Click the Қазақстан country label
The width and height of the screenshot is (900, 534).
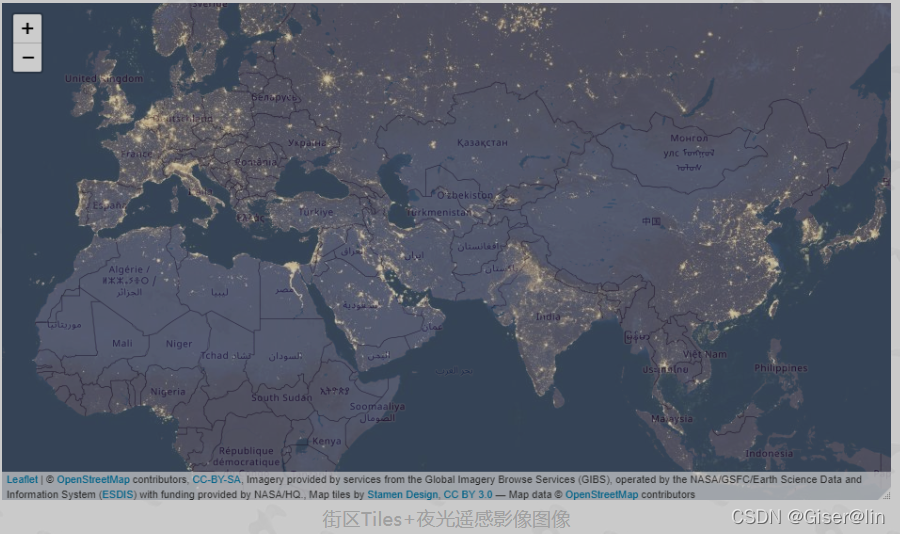(x=482, y=142)
